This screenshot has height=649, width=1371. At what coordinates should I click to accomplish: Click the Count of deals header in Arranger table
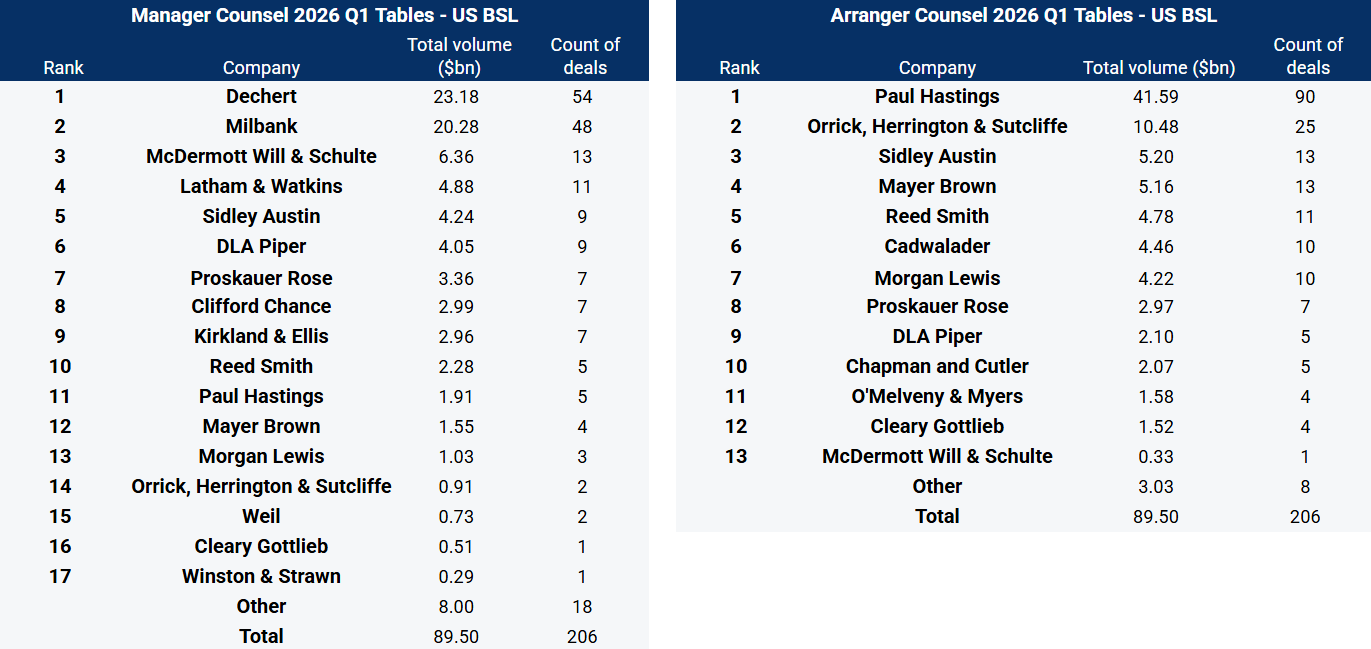click(1308, 56)
